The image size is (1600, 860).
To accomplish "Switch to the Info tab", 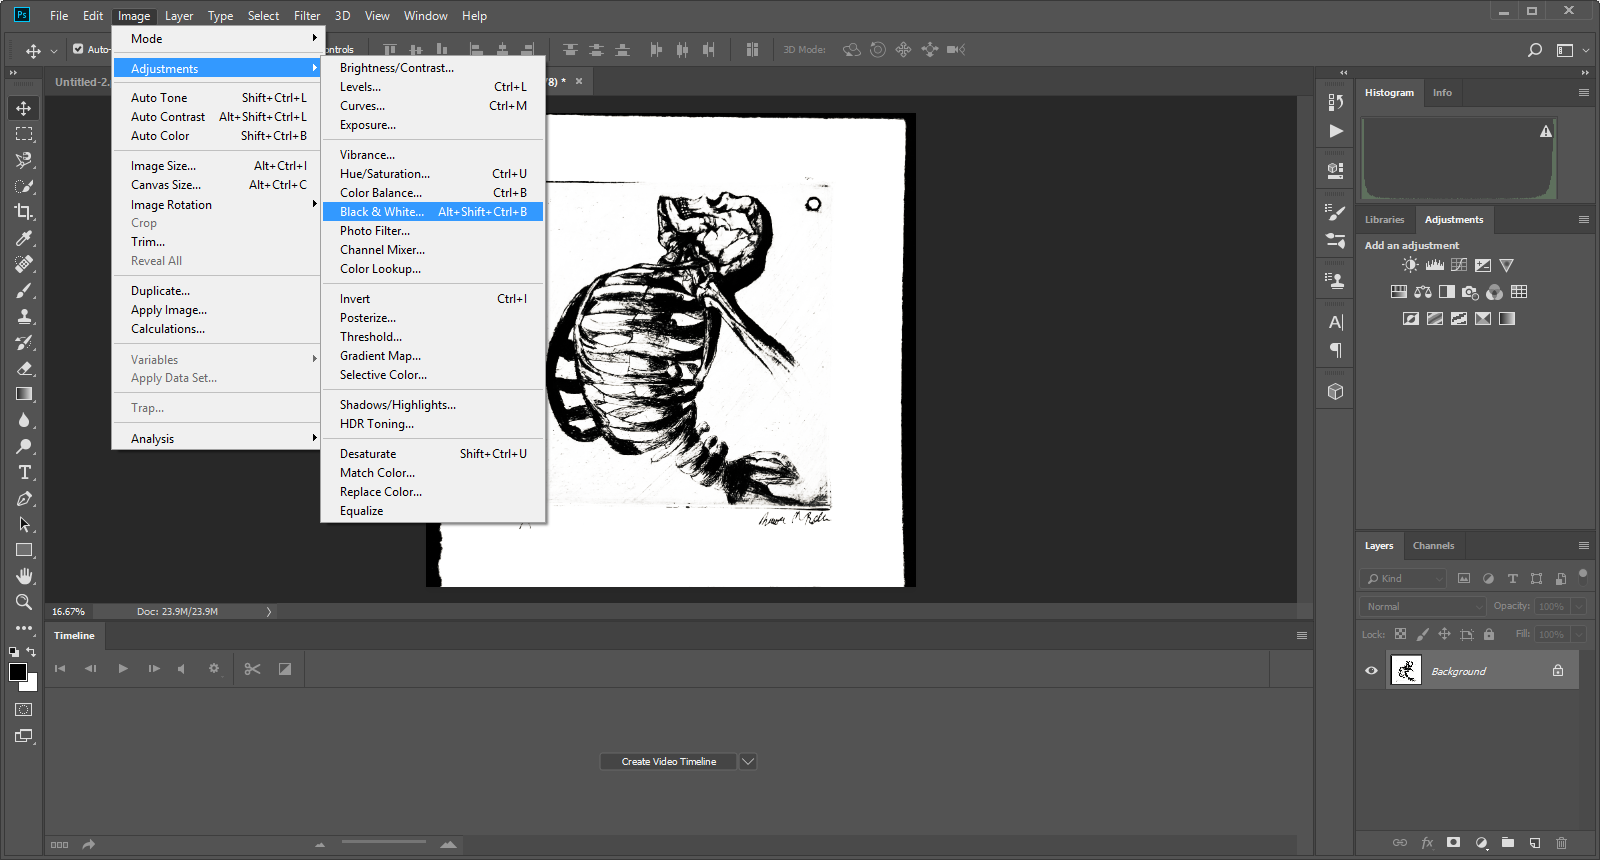I will click(1442, 93).
